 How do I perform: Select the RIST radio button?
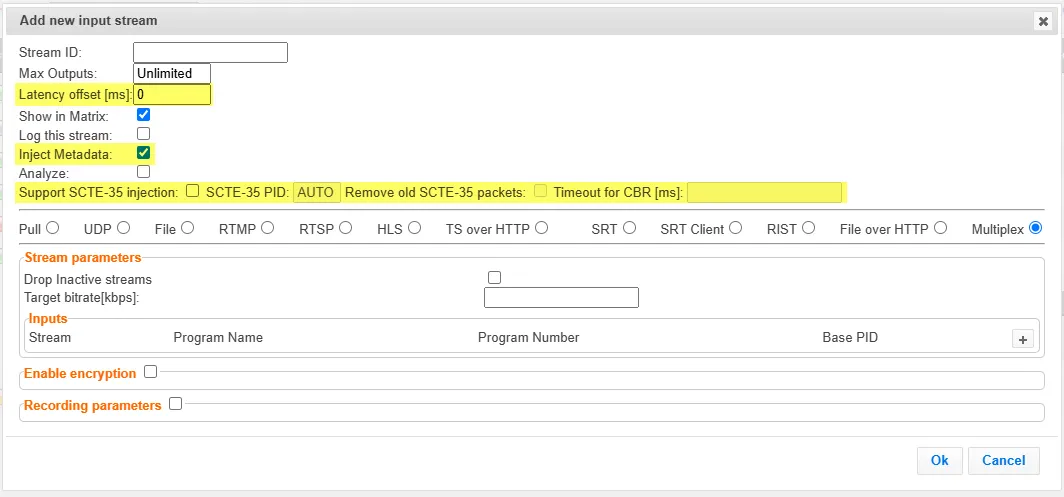808,228
